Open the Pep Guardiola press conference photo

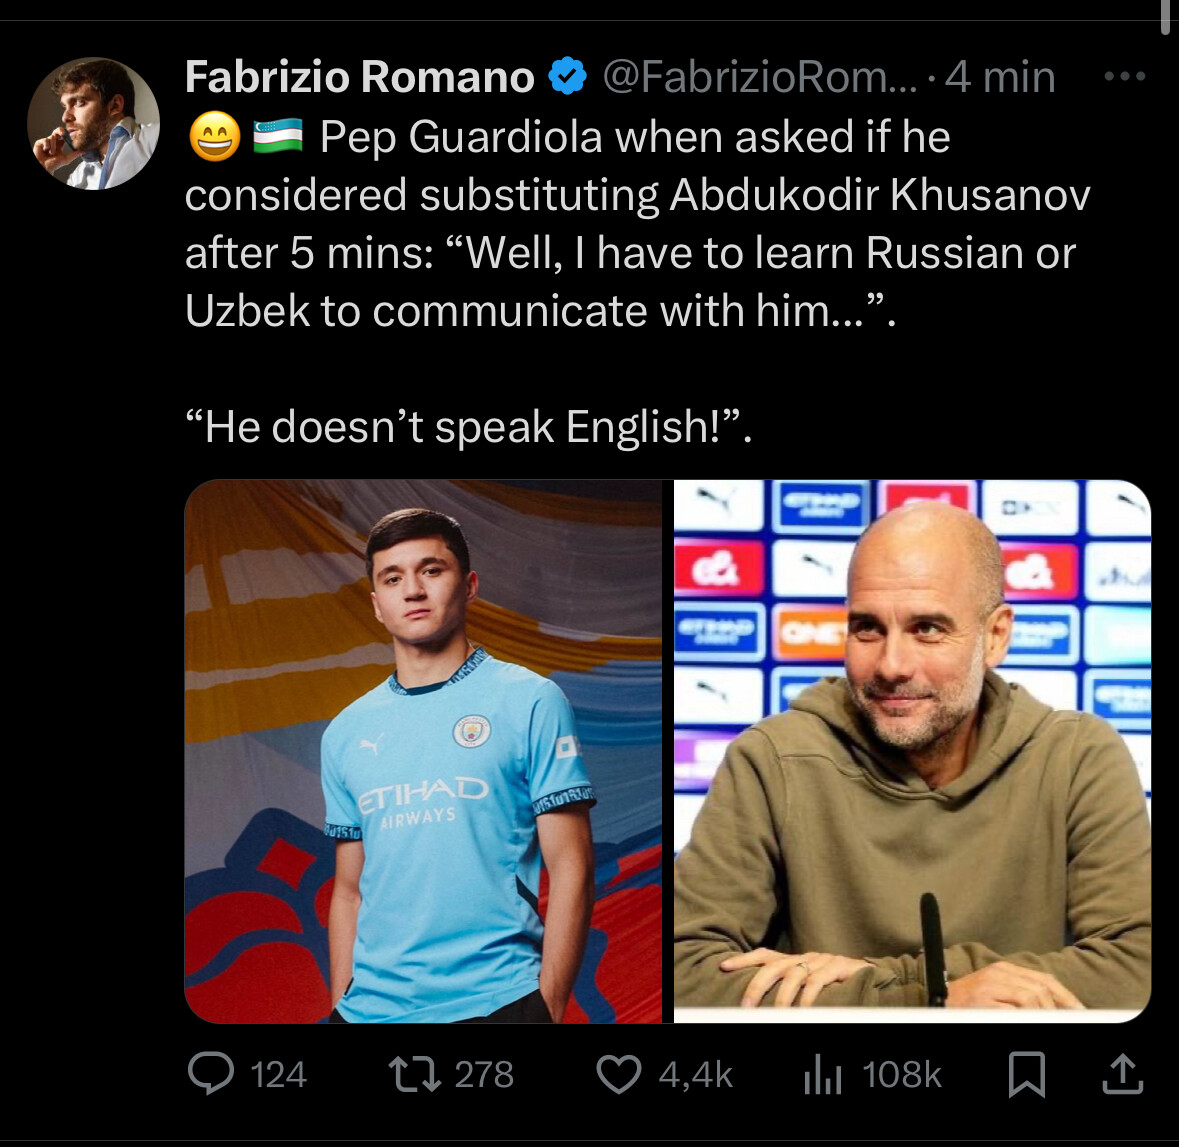(x=912, y=751)
